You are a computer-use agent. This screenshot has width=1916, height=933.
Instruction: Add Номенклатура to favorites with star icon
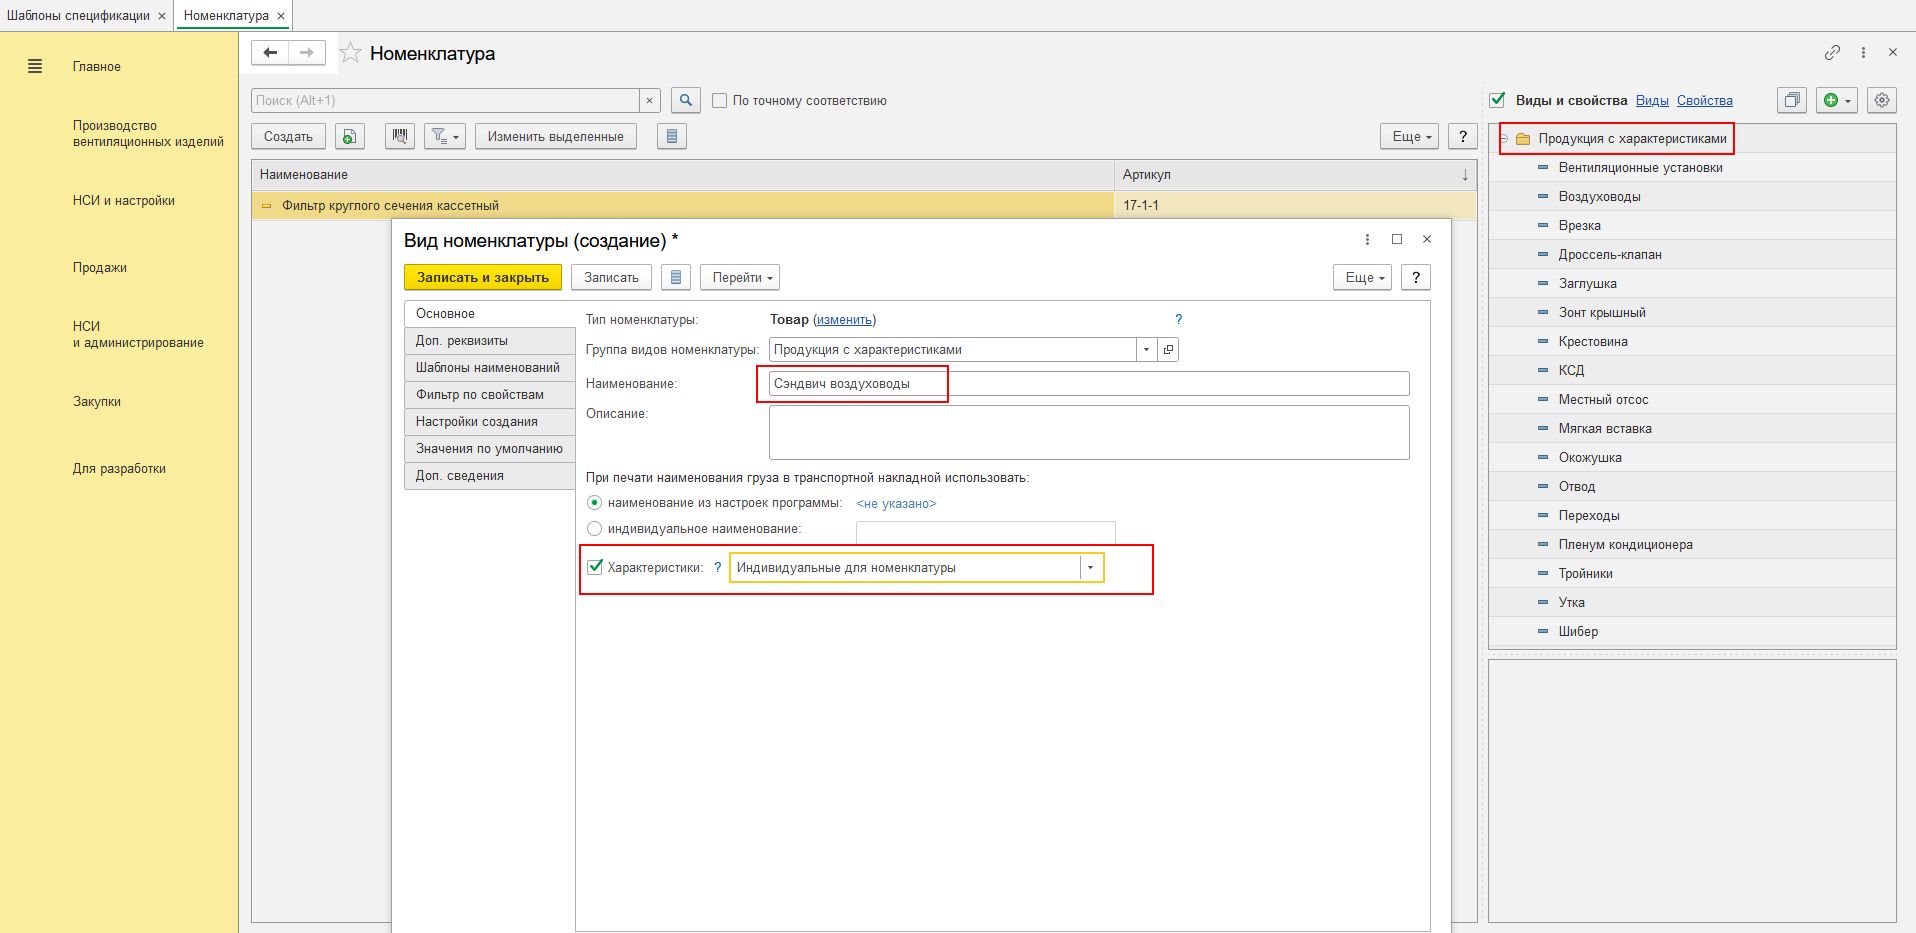point(350,53)
